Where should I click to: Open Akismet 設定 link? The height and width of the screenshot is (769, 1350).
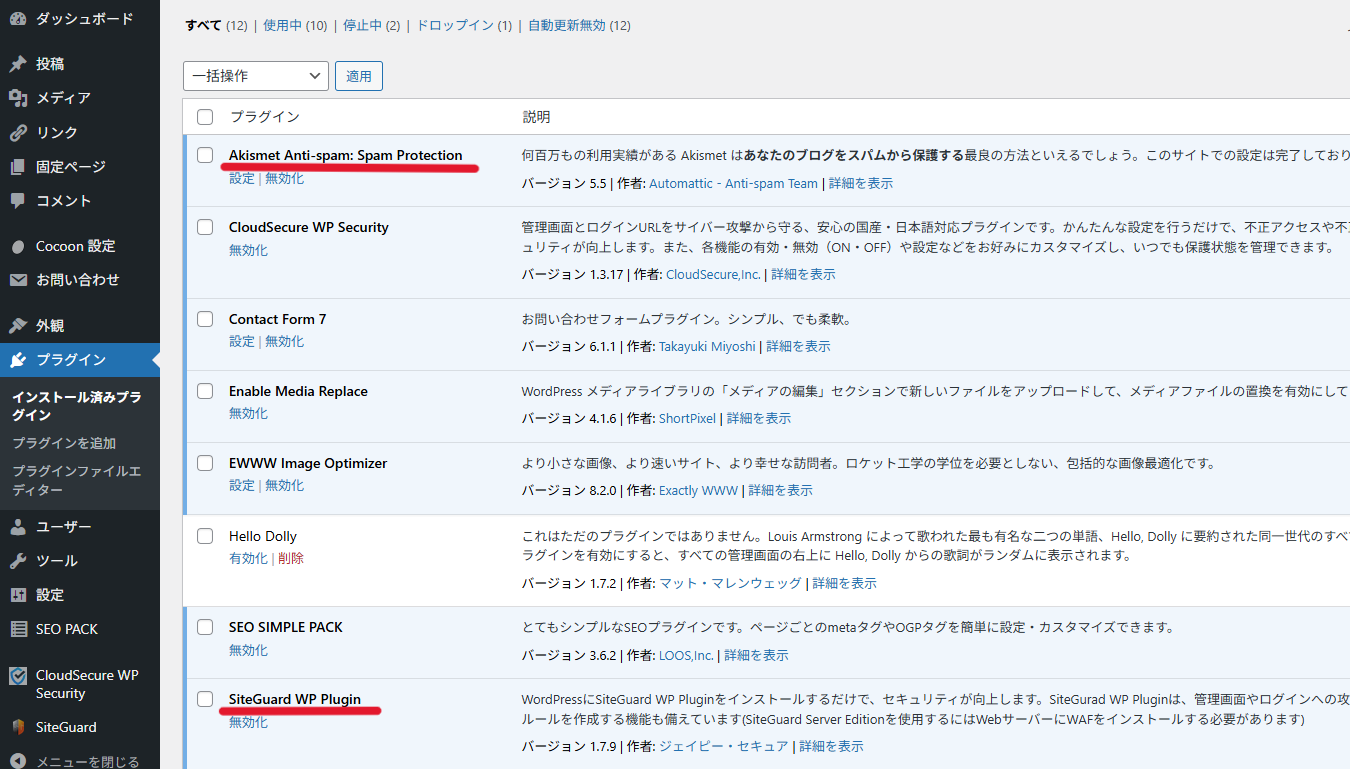pos(242,178)
